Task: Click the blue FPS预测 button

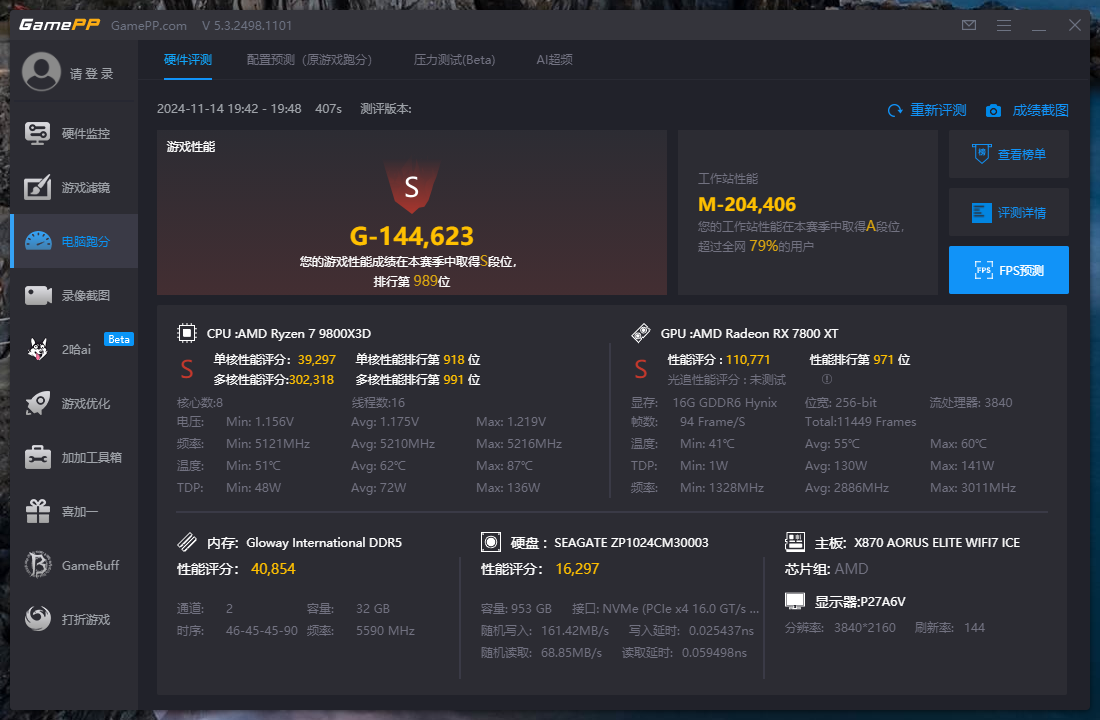Action: [x=1009, y=270]
